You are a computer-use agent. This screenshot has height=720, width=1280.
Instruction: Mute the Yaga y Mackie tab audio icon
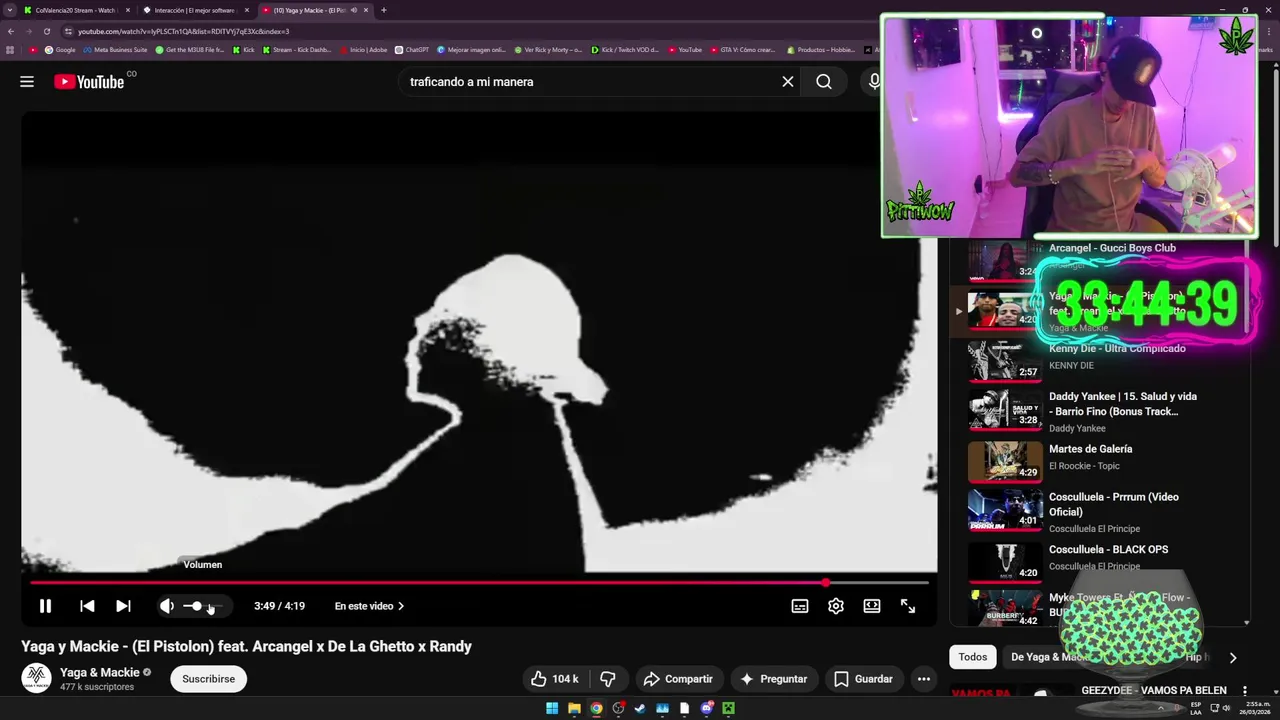(x=353, y=10)
